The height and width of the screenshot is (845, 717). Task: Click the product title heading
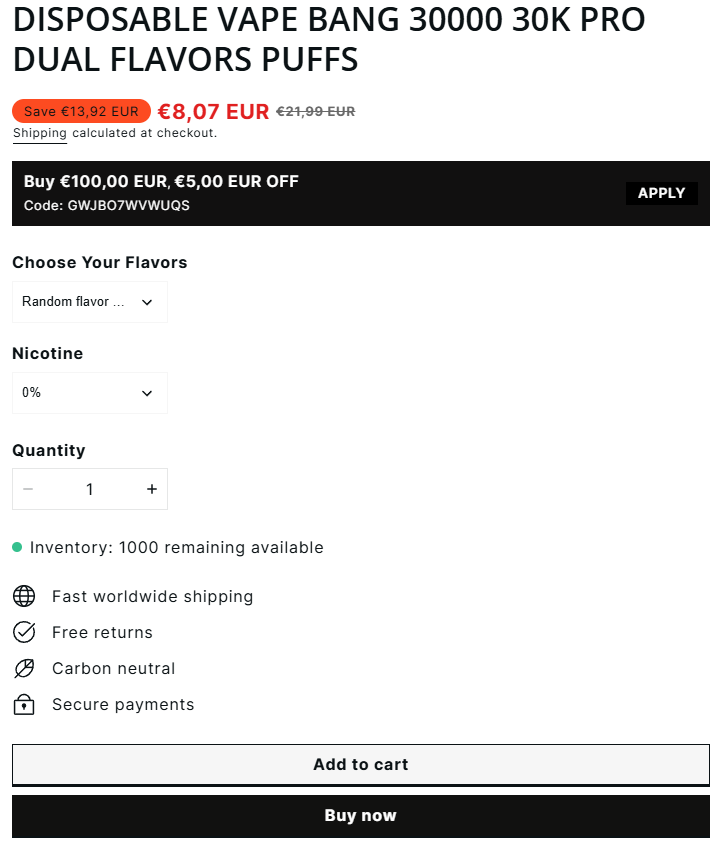(x=329, y=39)
